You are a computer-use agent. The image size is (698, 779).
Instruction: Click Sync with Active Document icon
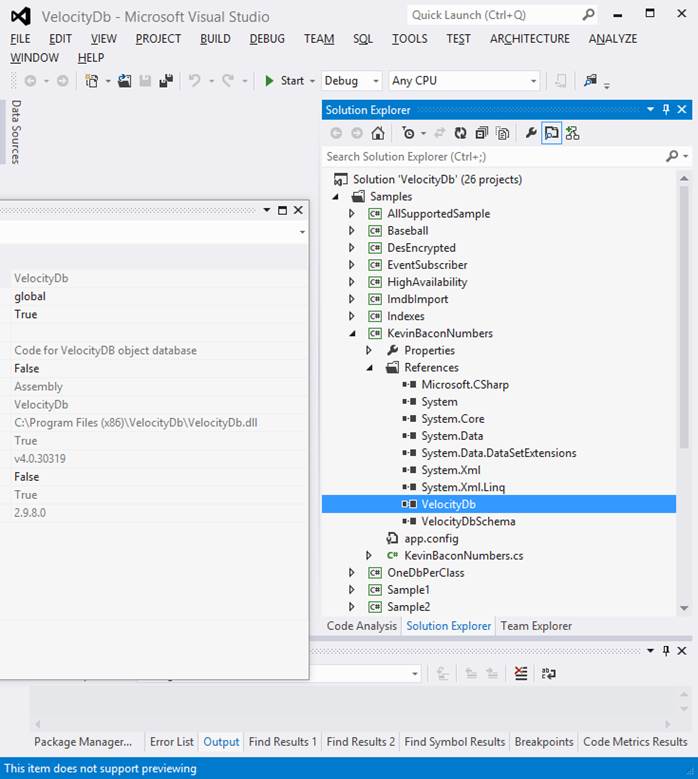440,133
